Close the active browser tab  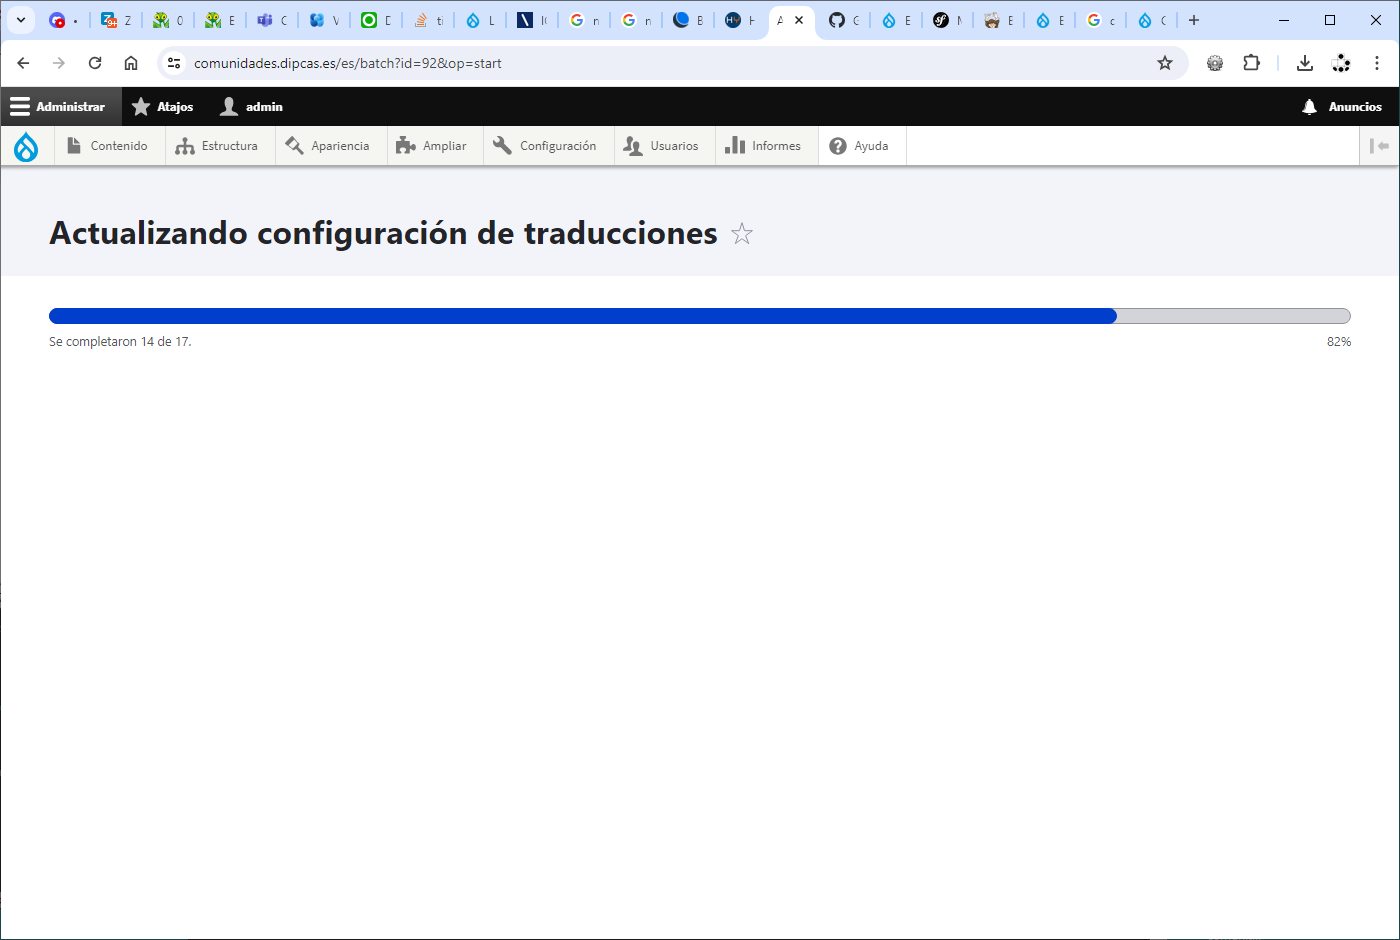click(799, 20)
